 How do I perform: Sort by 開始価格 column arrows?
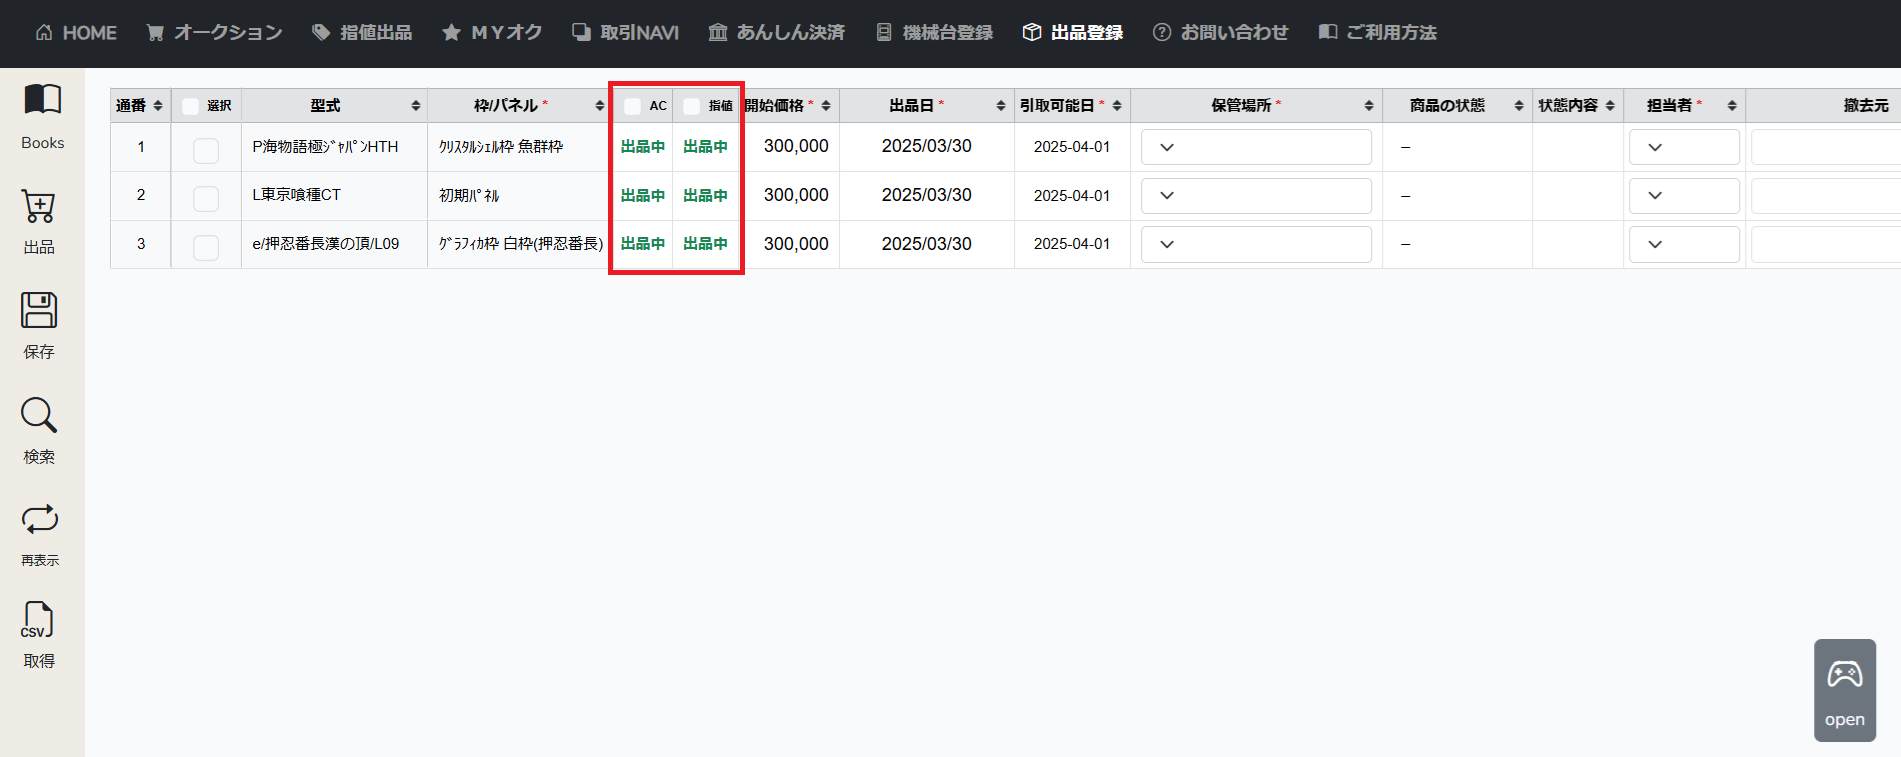pos(826,106)
